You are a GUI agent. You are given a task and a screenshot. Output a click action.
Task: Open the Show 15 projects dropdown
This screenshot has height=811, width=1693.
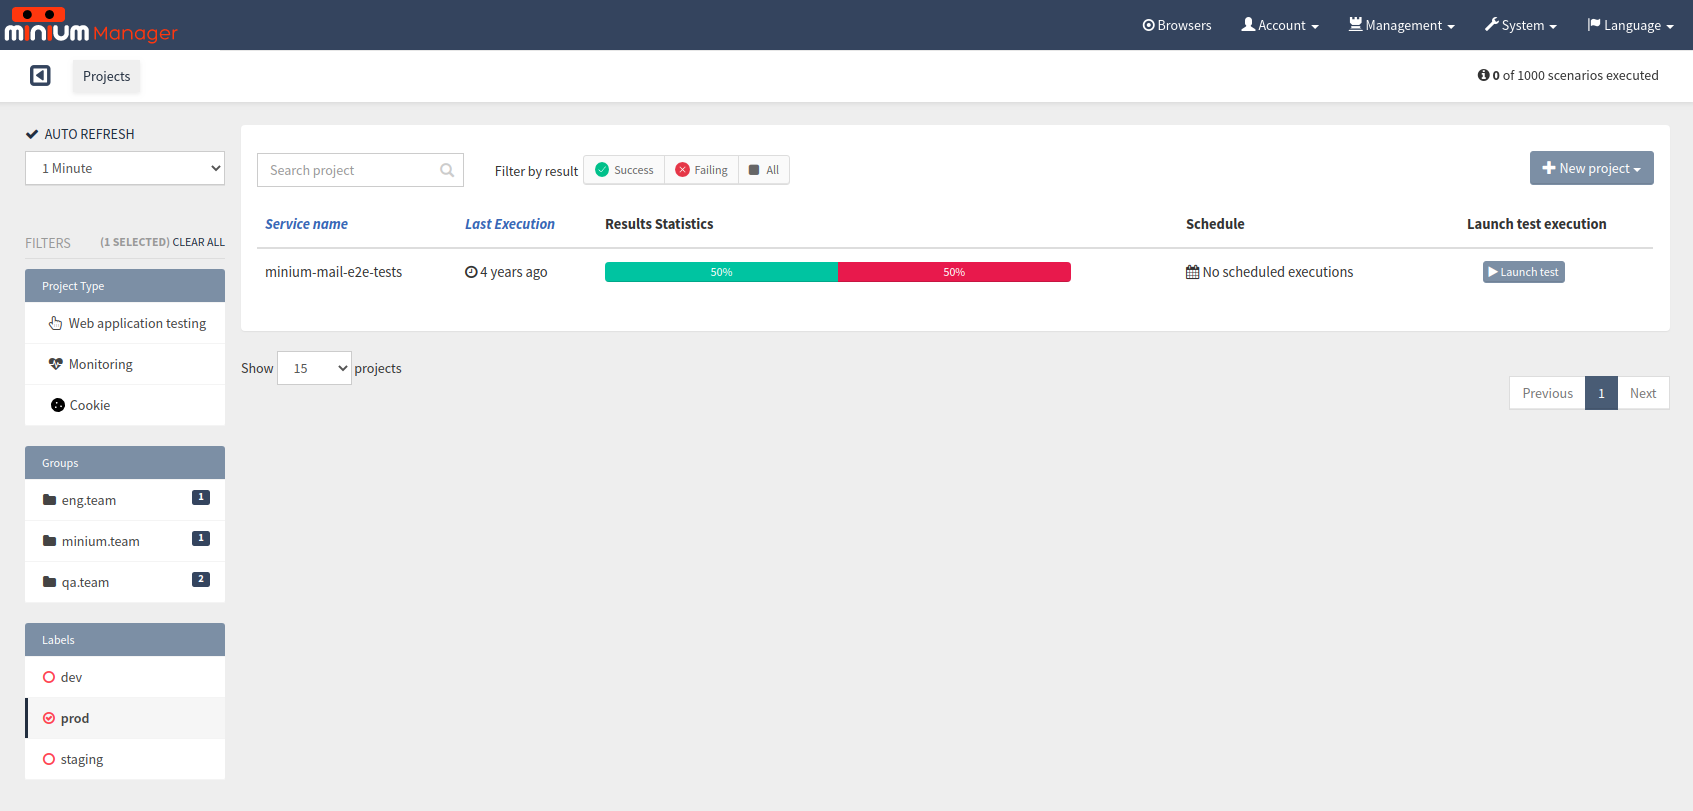coord(314,368)
